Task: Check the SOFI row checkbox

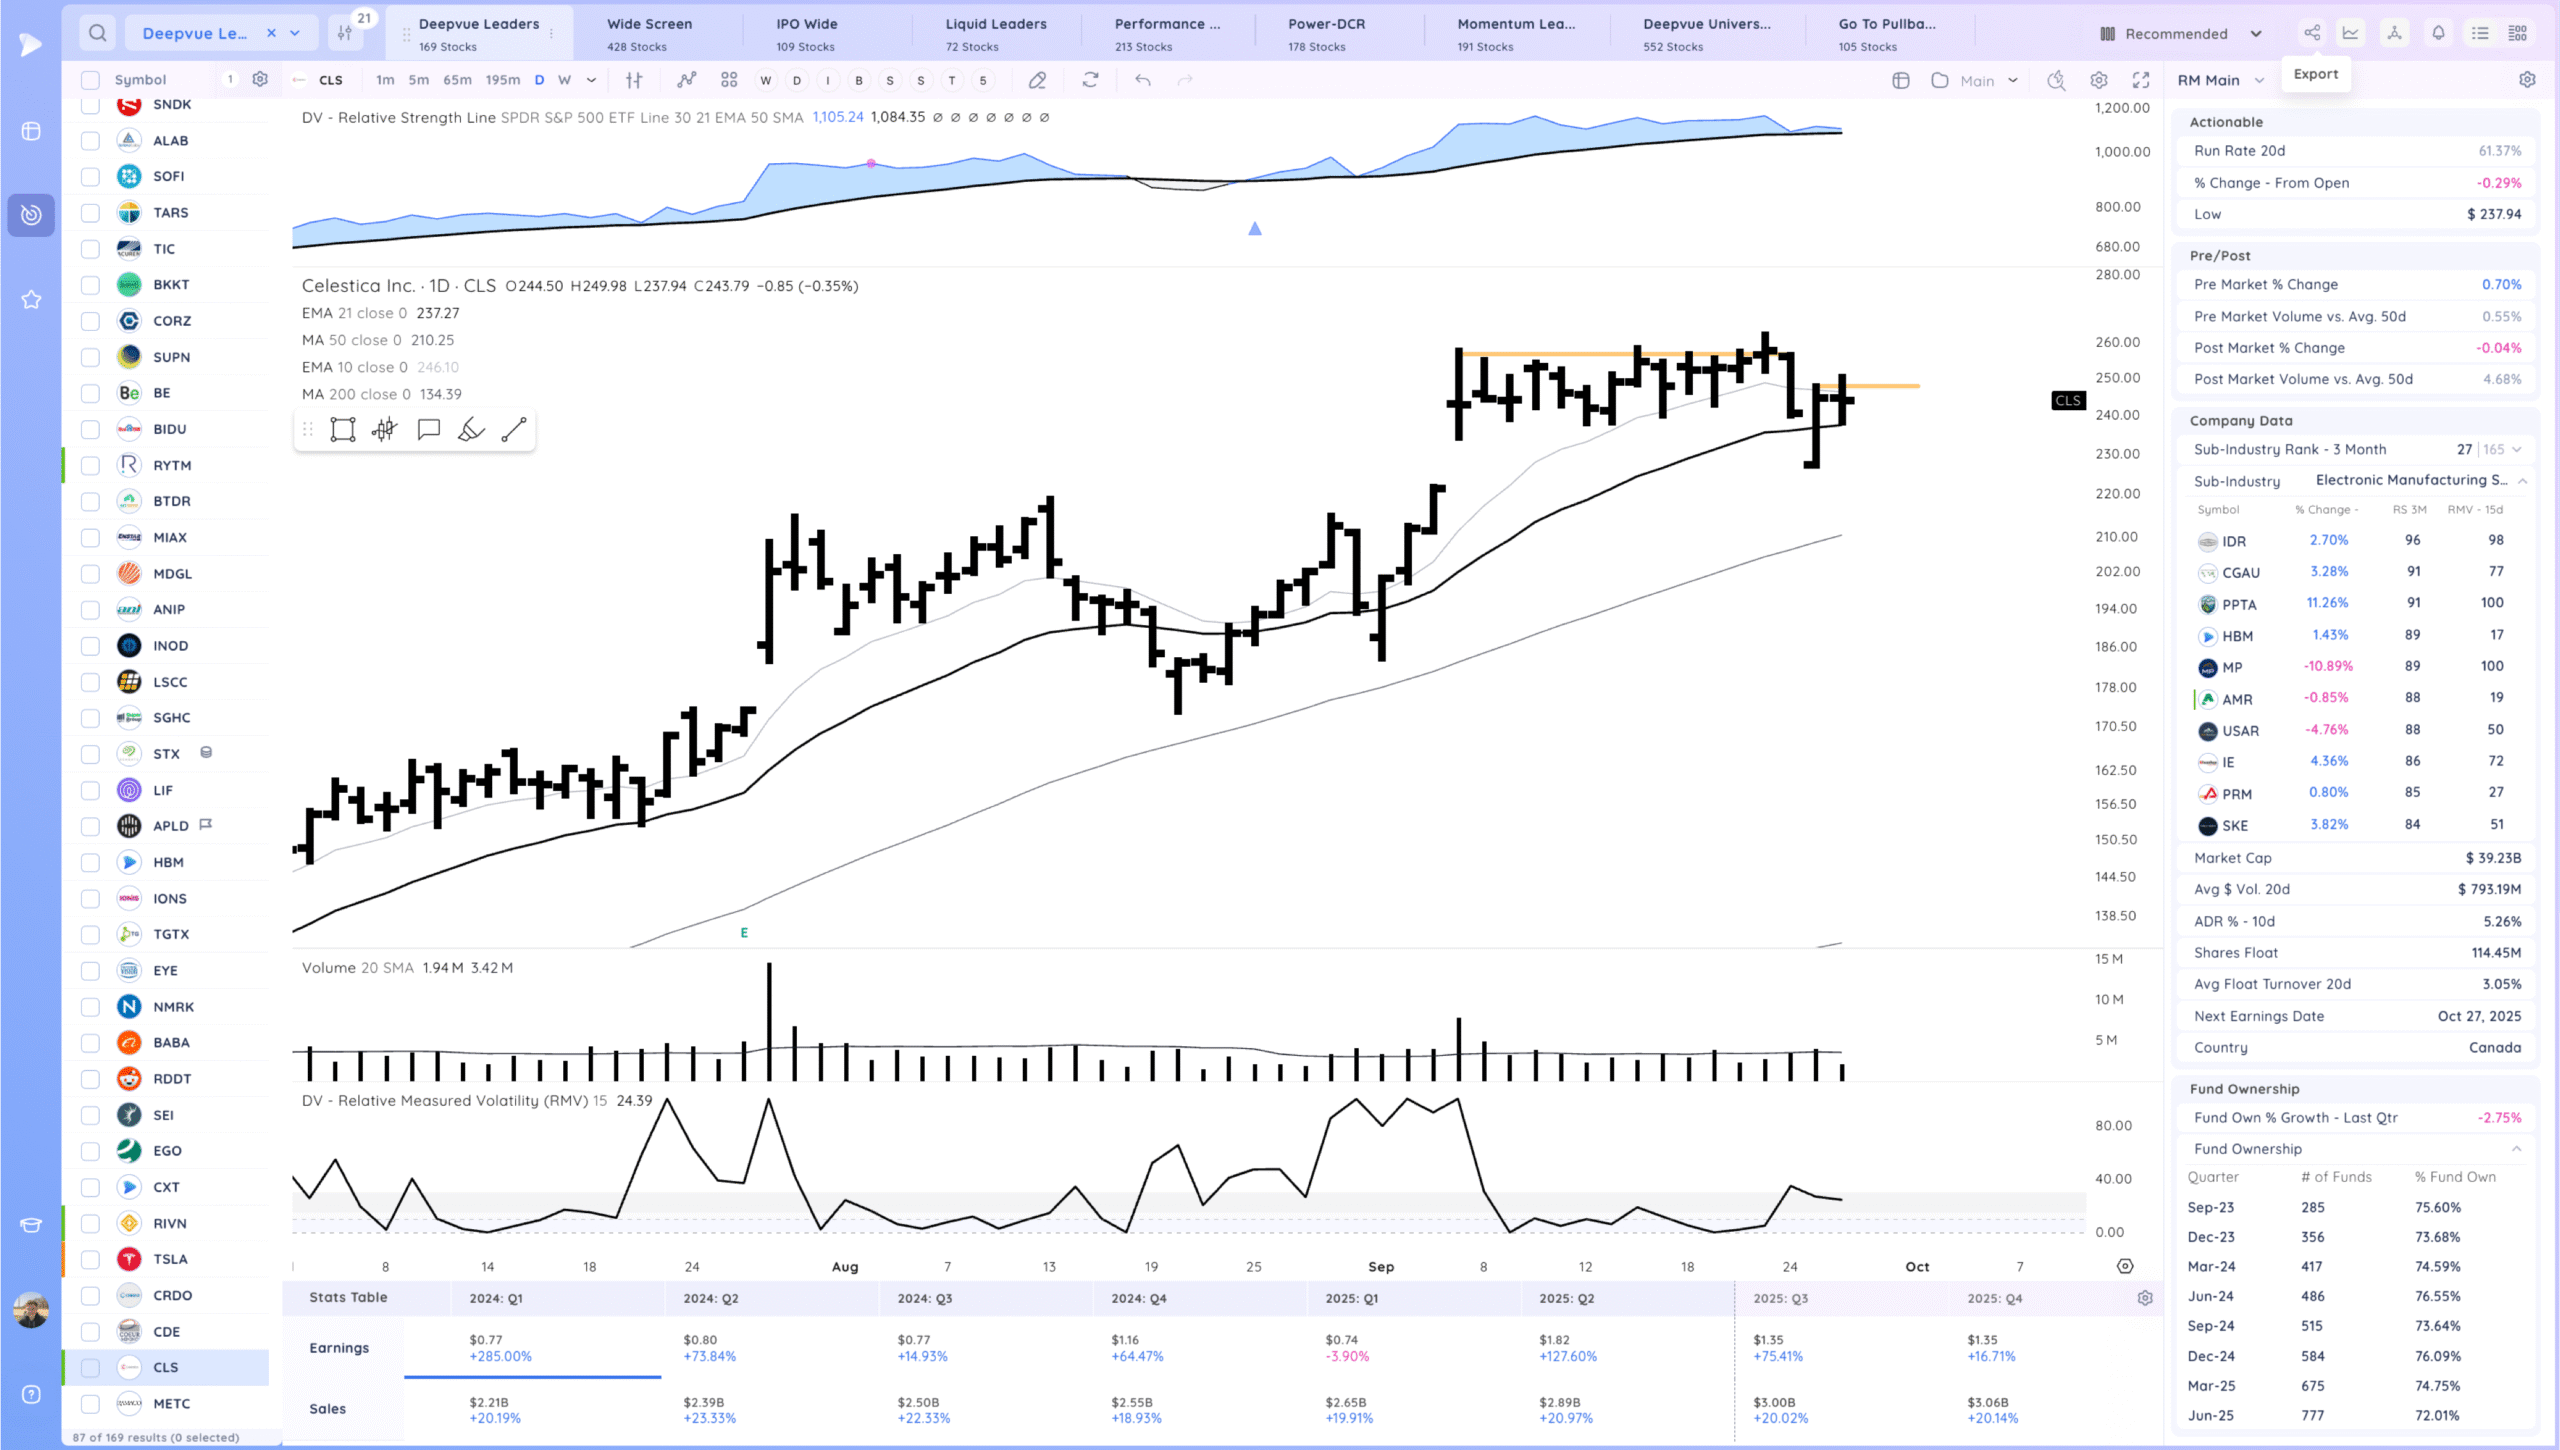Action: tap(90, 177)
